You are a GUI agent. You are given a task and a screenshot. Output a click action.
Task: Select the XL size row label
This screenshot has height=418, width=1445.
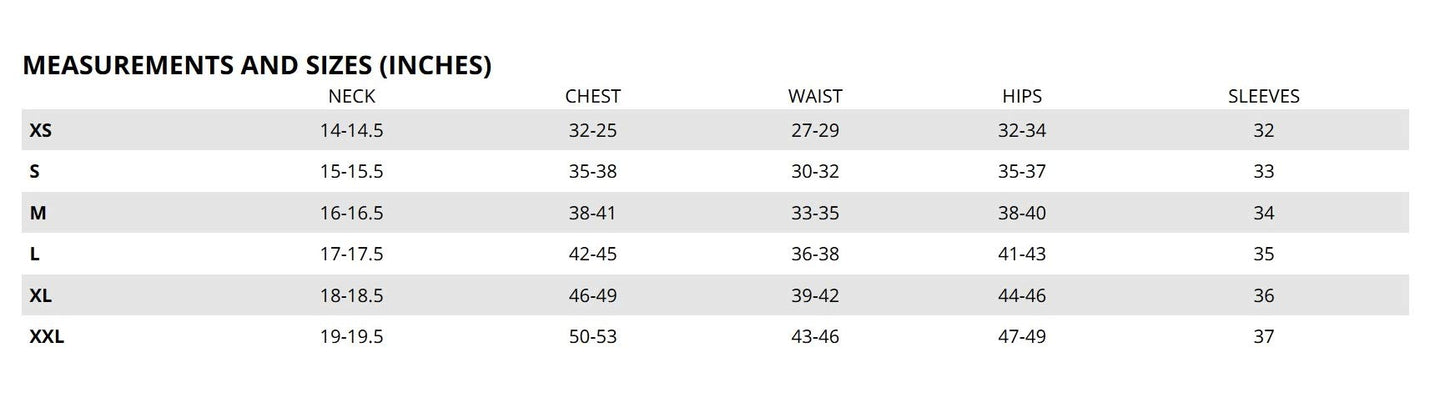pyautogui.click(x=41, y=295)
